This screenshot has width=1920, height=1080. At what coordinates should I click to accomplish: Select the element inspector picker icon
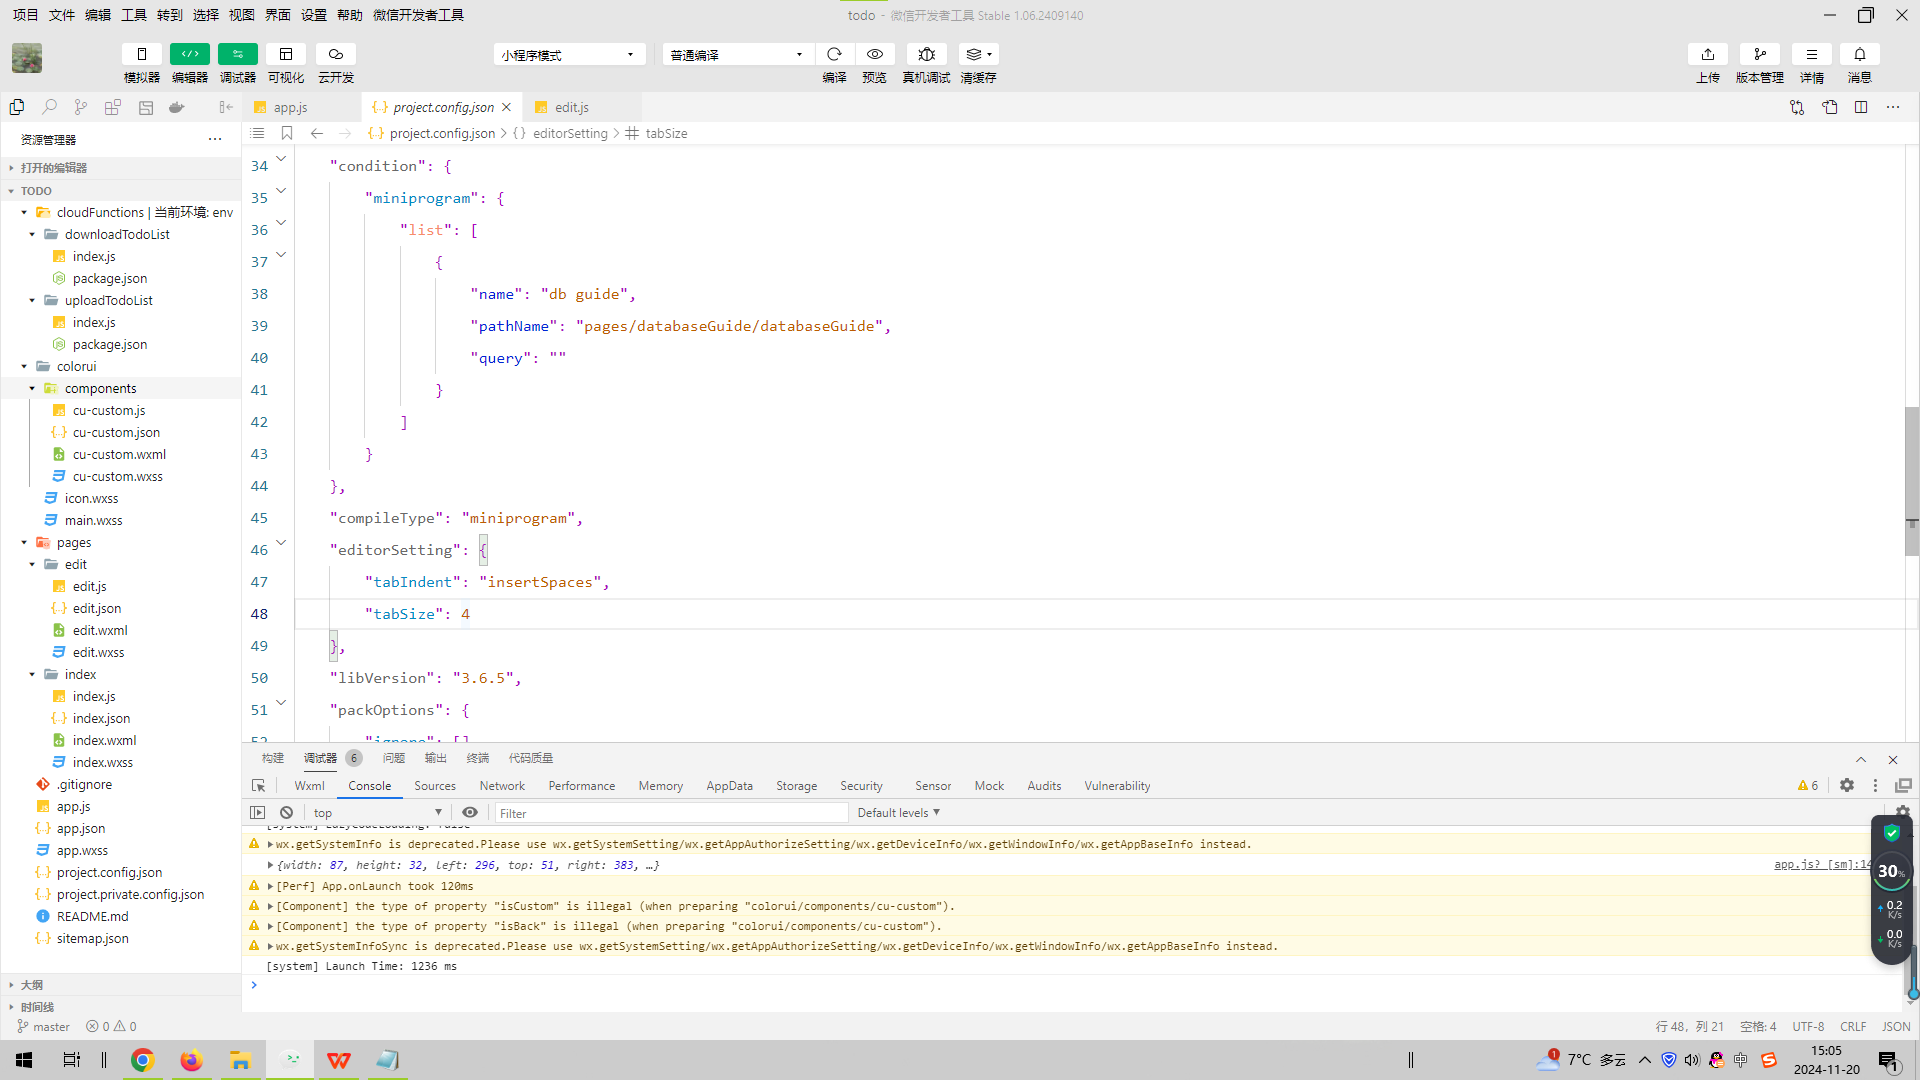pyautogui.click(x=259, y=786)
